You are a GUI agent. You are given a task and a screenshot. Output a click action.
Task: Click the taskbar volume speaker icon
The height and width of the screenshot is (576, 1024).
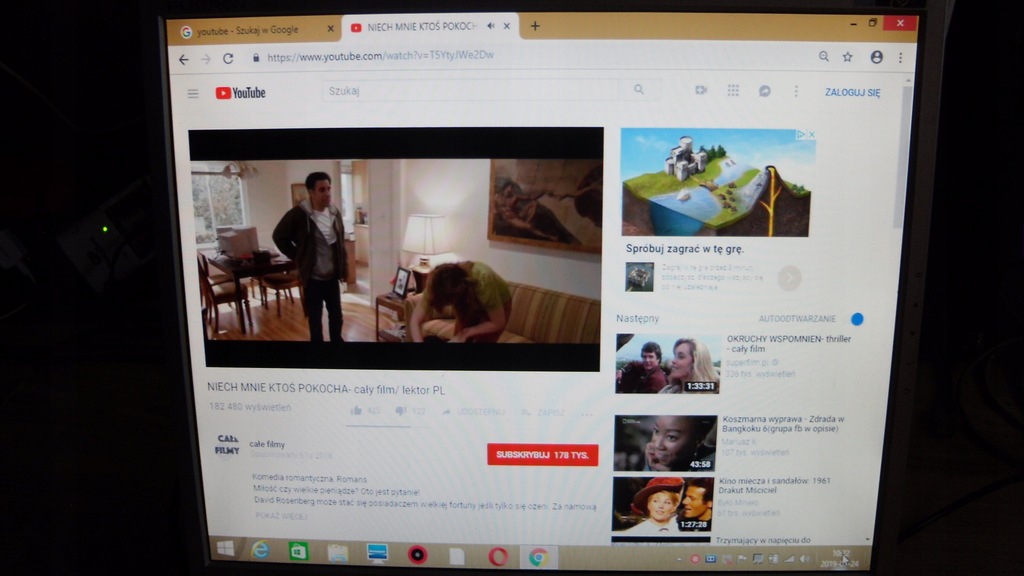point(804,559)
